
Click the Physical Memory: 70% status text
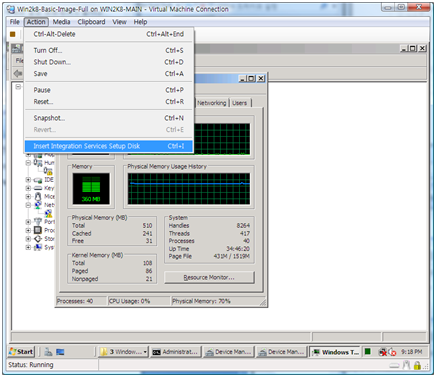201,301
